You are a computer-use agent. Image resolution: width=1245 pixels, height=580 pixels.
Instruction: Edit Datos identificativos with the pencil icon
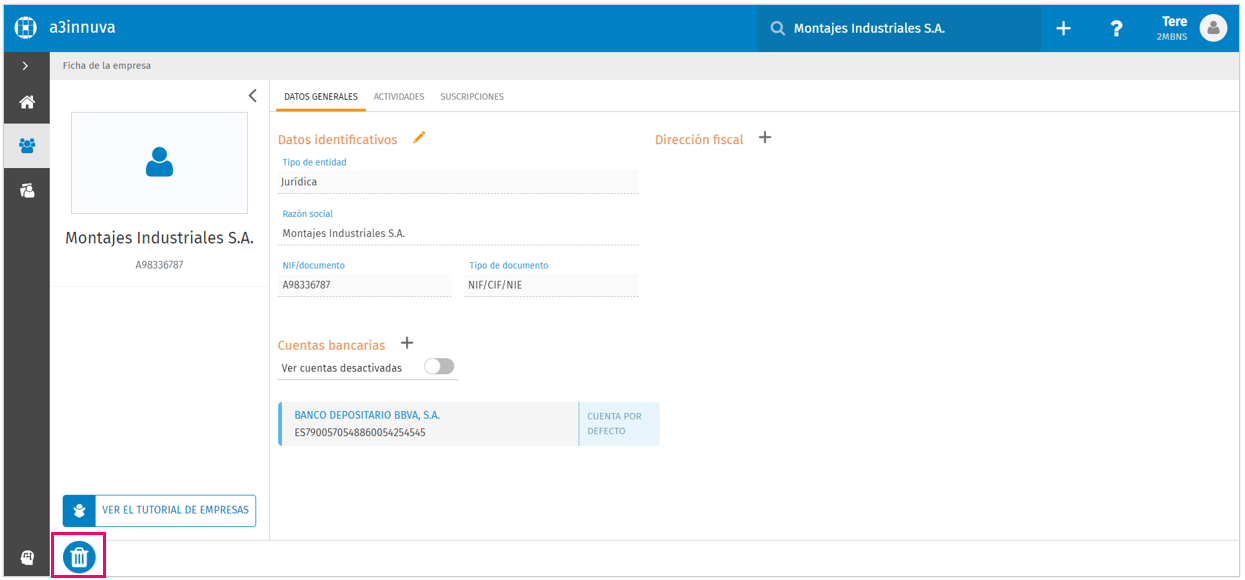[x=419, y=138]
